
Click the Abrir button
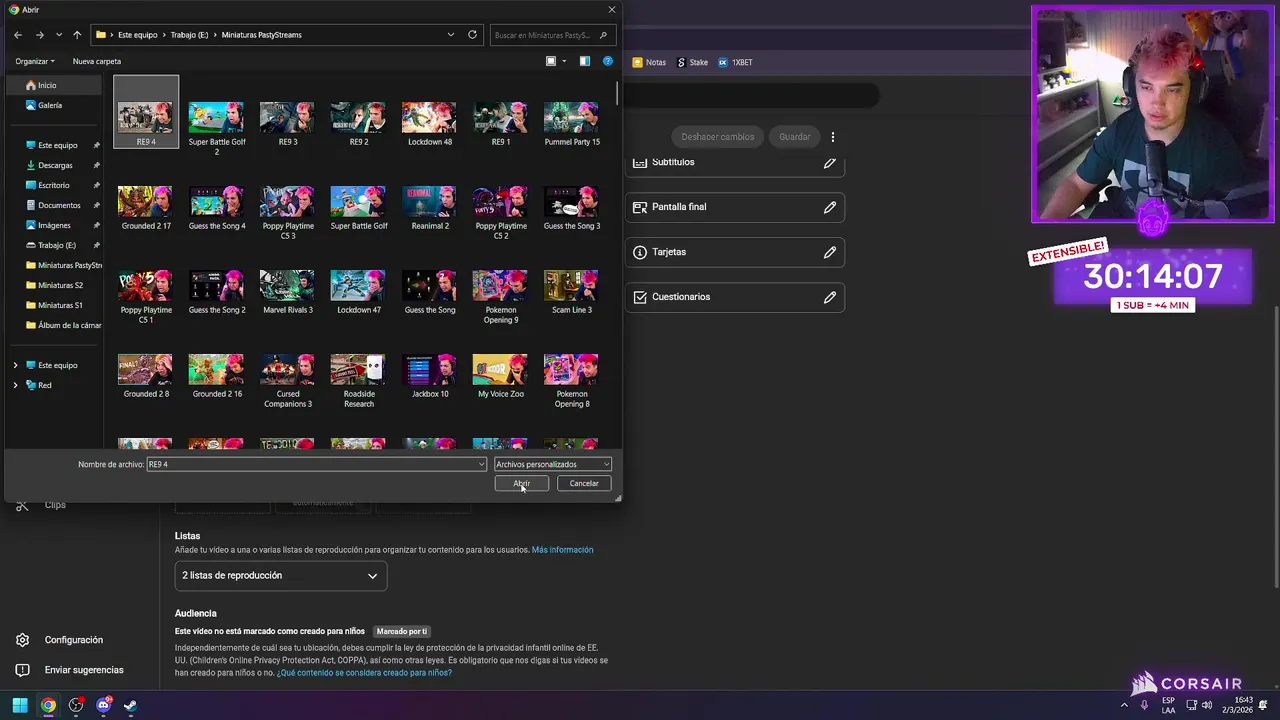[522, 483]
